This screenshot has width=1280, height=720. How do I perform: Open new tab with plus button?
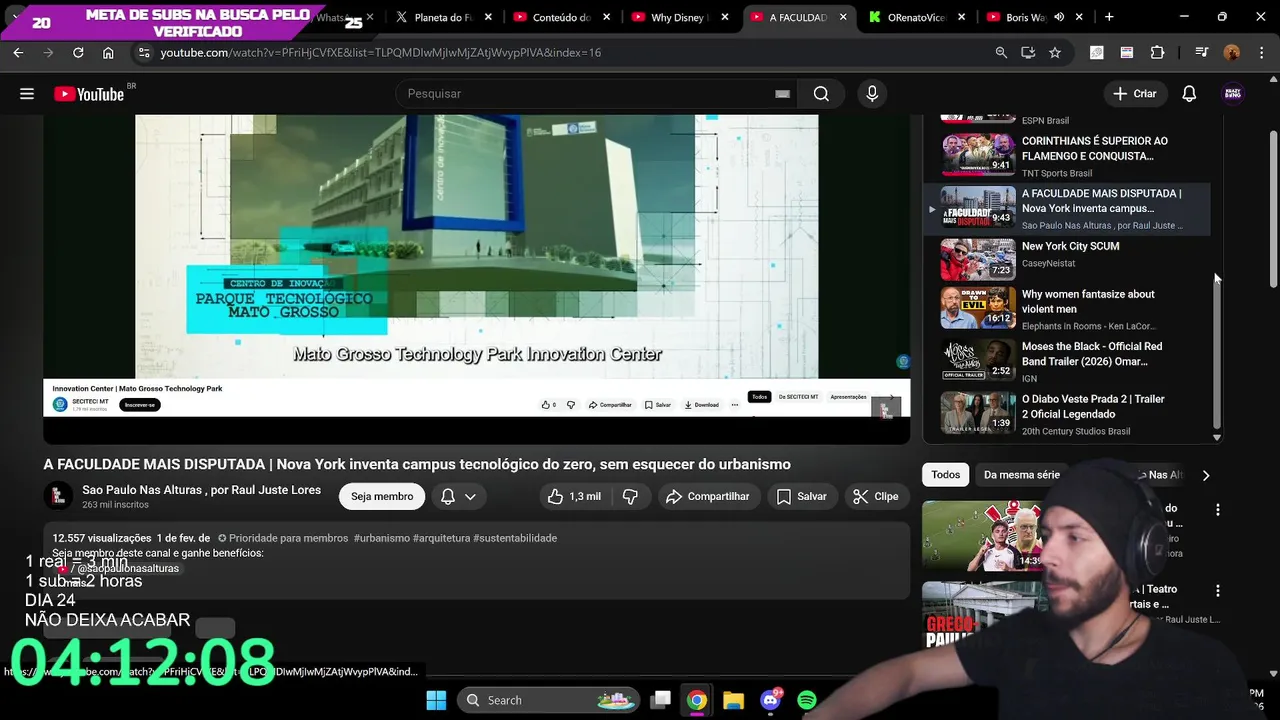tap(1109, 17)
